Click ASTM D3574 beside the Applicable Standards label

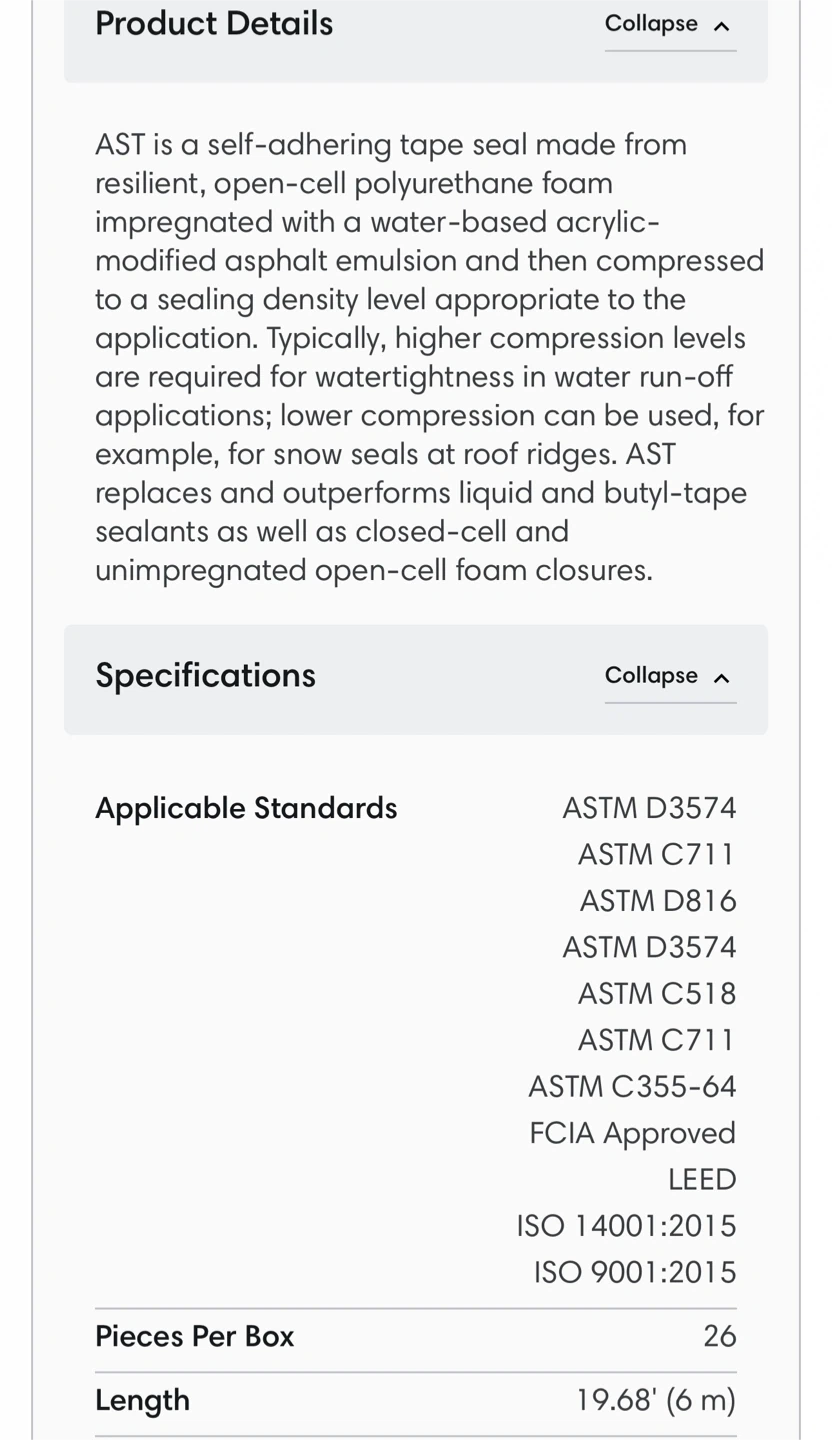point(649,808)
